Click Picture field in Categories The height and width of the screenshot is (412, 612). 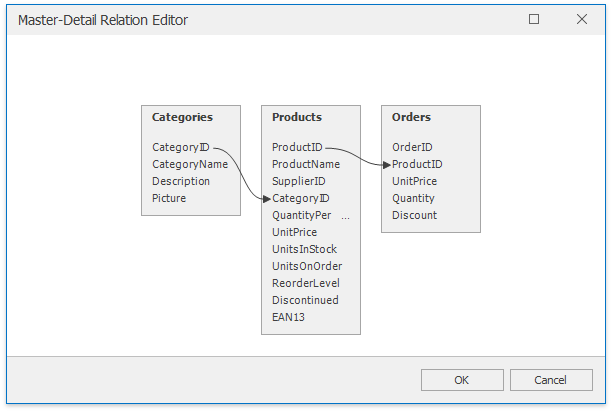(169, 198)
